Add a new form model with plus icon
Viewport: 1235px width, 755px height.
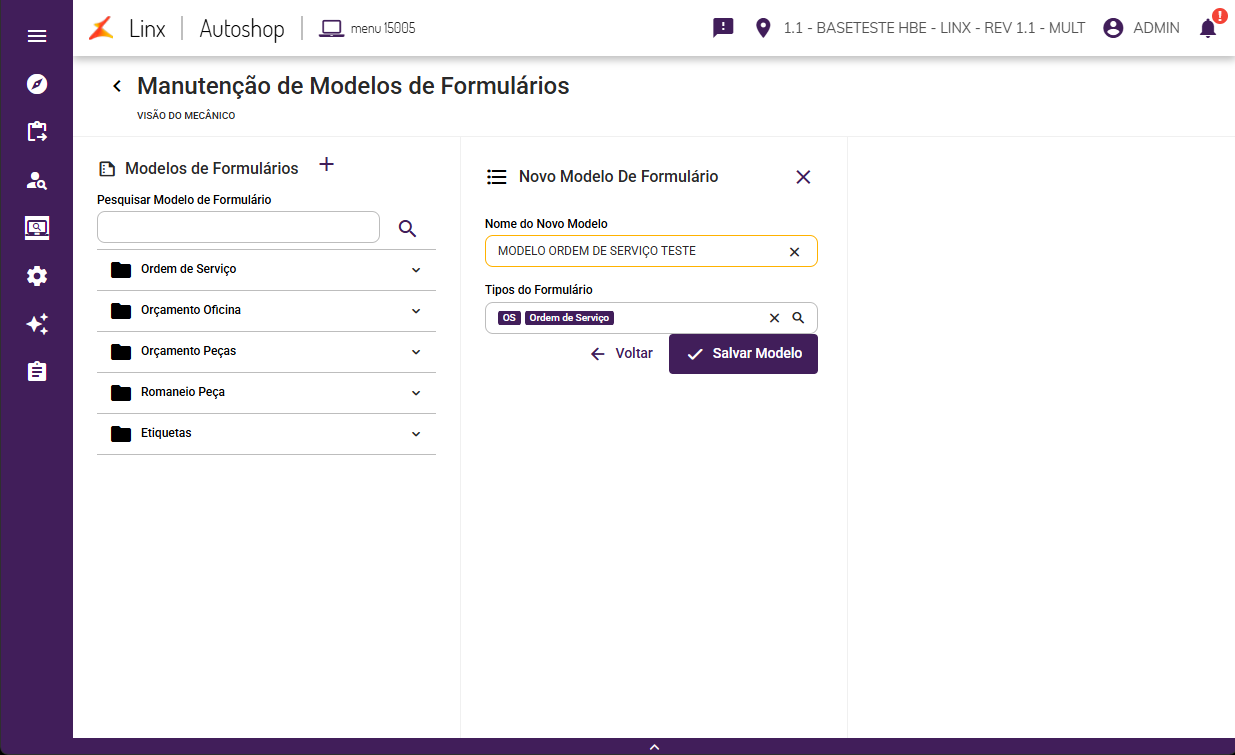pos(326,165)
